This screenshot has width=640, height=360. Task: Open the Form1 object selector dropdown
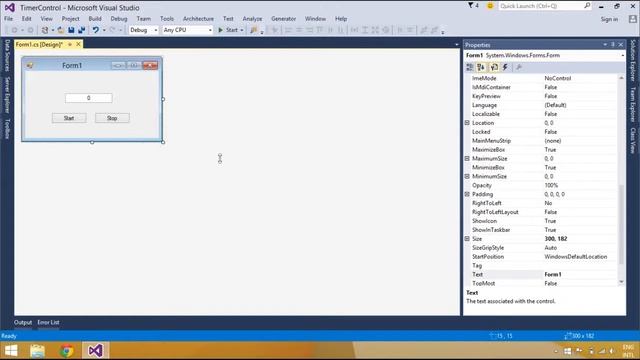623,56
